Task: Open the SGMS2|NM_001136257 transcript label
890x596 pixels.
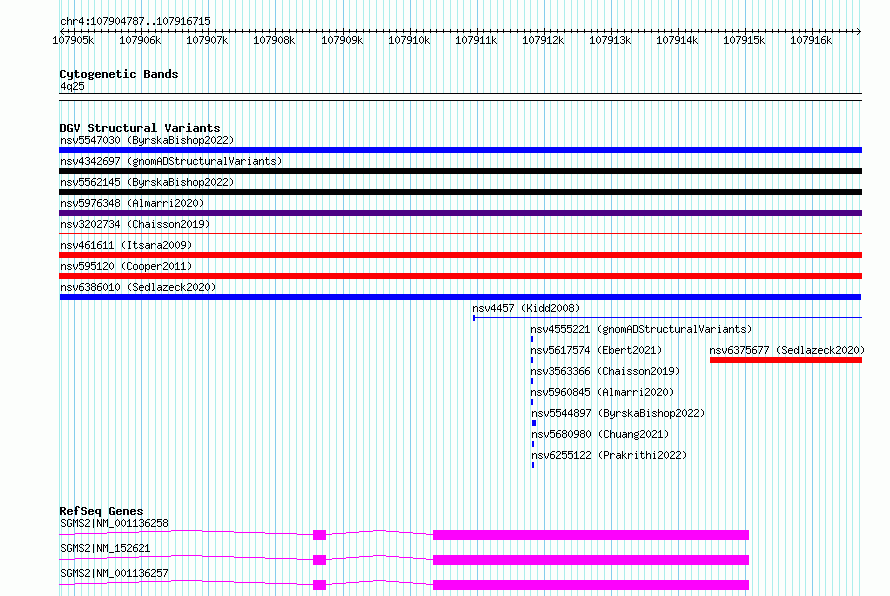Action: coord(114,573)
